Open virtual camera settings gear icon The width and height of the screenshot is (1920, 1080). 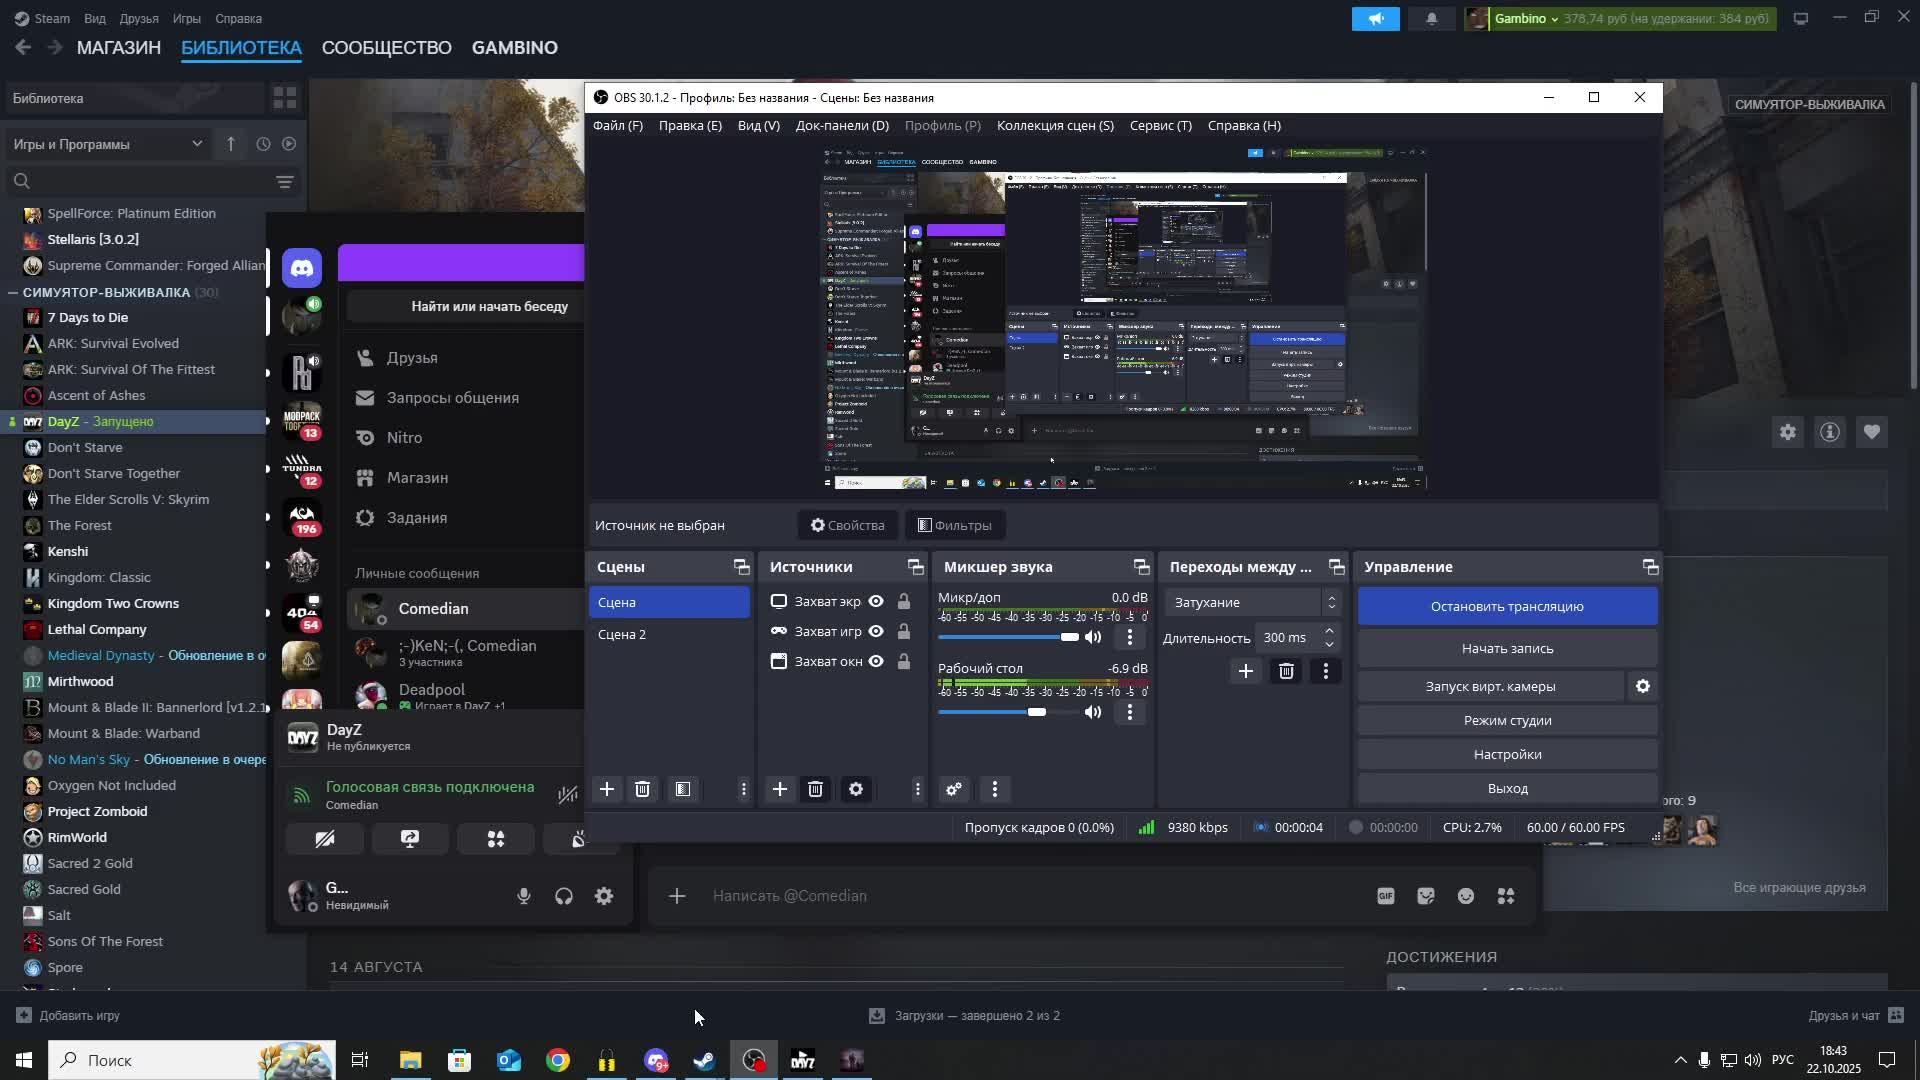tap(1642, 687)
